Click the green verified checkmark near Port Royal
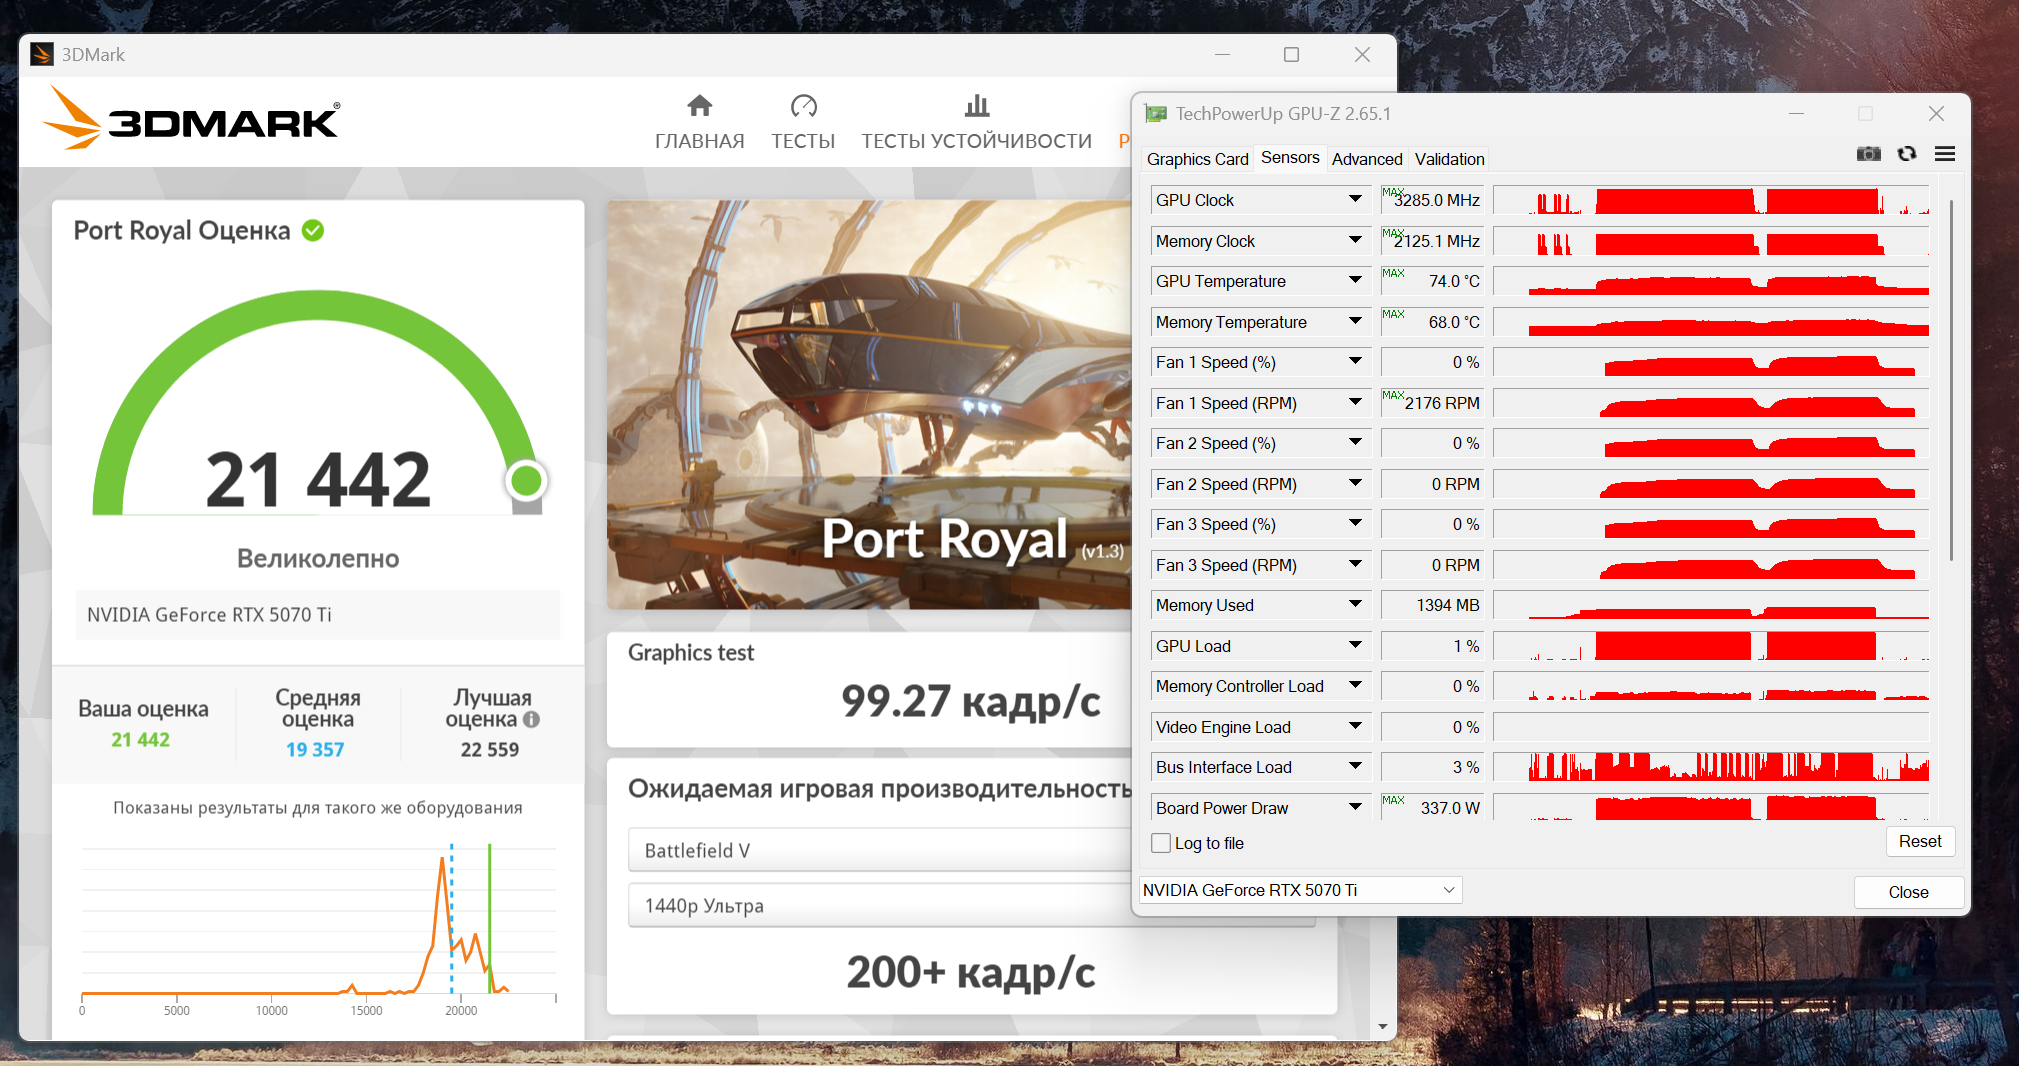This screenshot has width=2019, height=1066. coord(313,231)
